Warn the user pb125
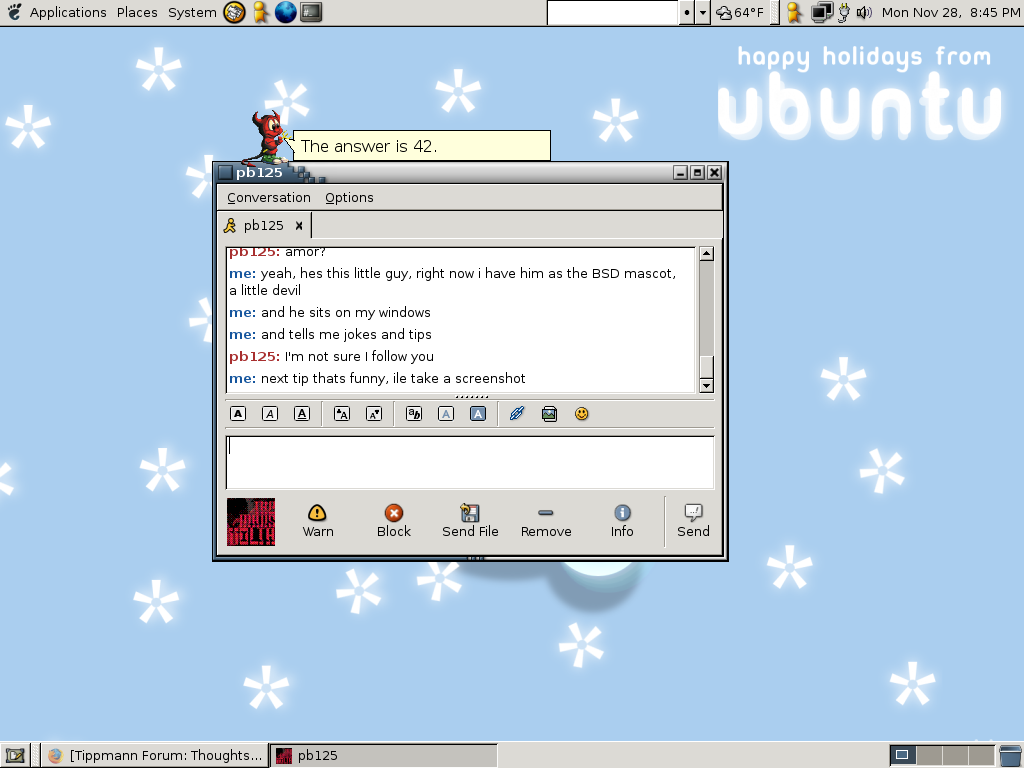Screen dimensions: 1024x768 [318, 521]
